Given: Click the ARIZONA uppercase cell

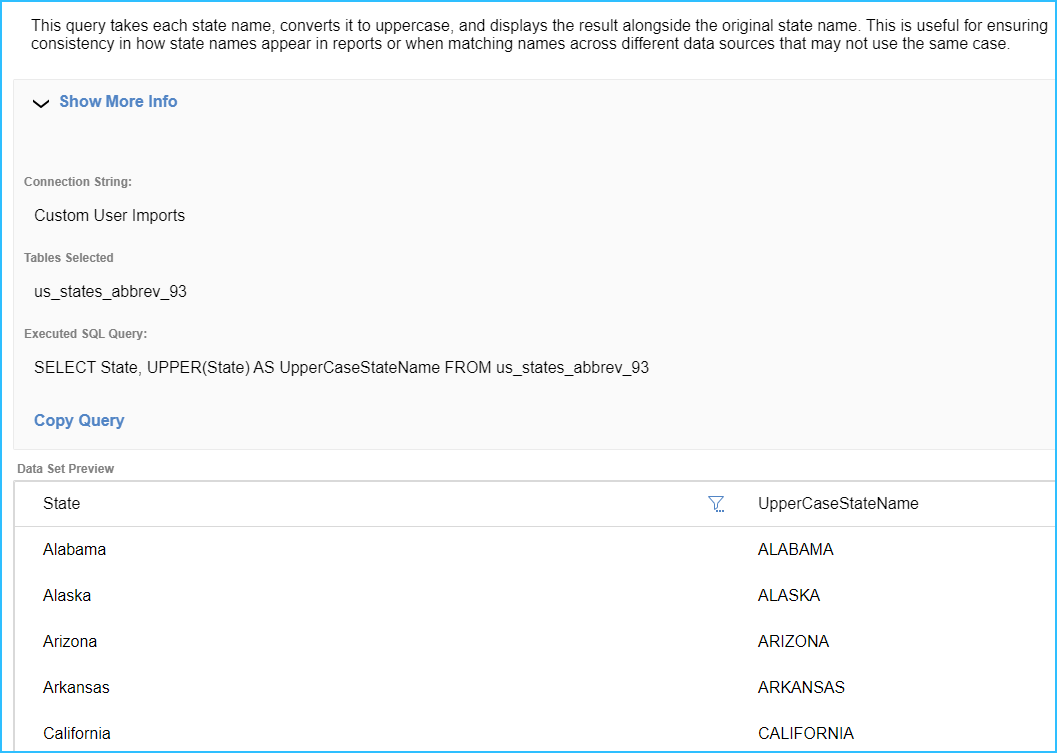Looking at the screenshot, I should click(793, 641).
